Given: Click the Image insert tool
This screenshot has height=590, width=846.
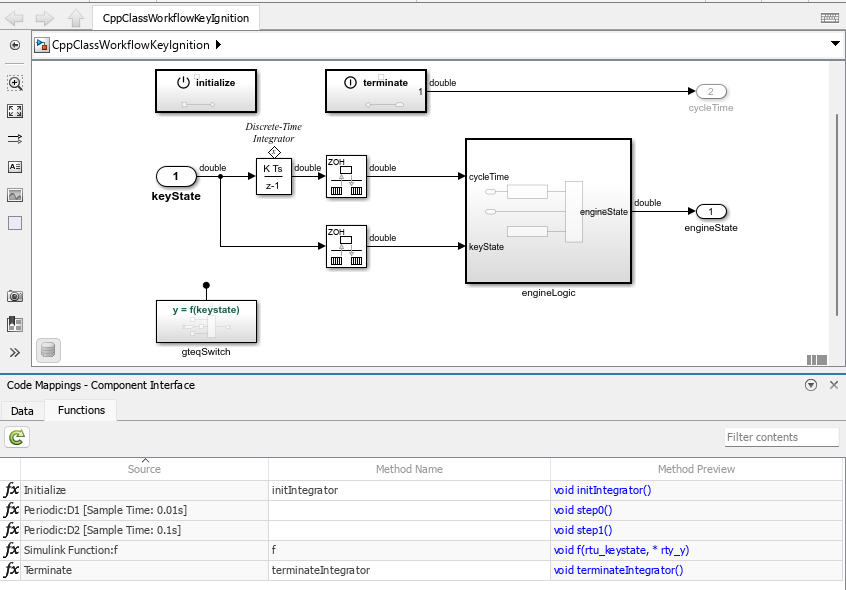Looking at the screenshot, I should (15, 195).
